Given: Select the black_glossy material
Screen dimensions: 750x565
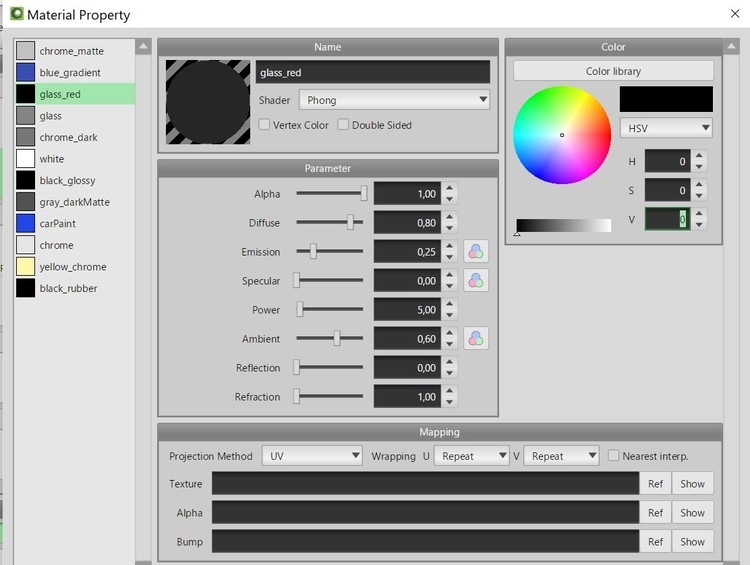Looking at the screenshot, I should (75, 180).
